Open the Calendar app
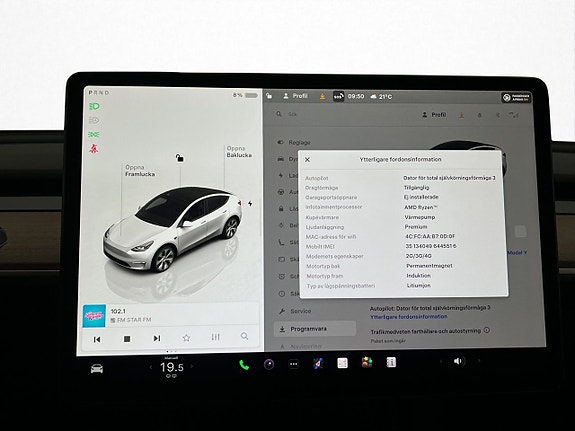The height and width of the screenshot is (431, 575). (x=342, y=363)
